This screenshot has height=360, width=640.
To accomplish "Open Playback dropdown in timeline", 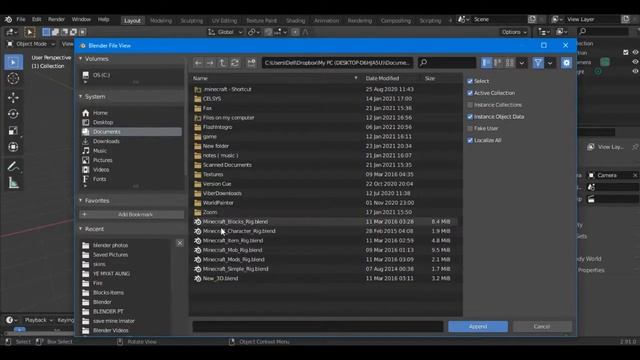I will pos(39,320).
